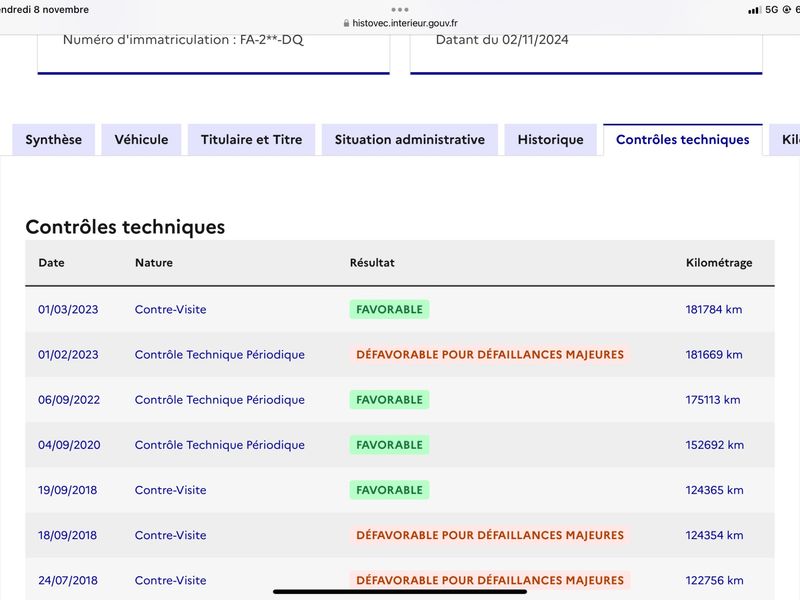The image size is (800, 600).
Task: Select the date 06/09/2022
Action: click(69, 399)
